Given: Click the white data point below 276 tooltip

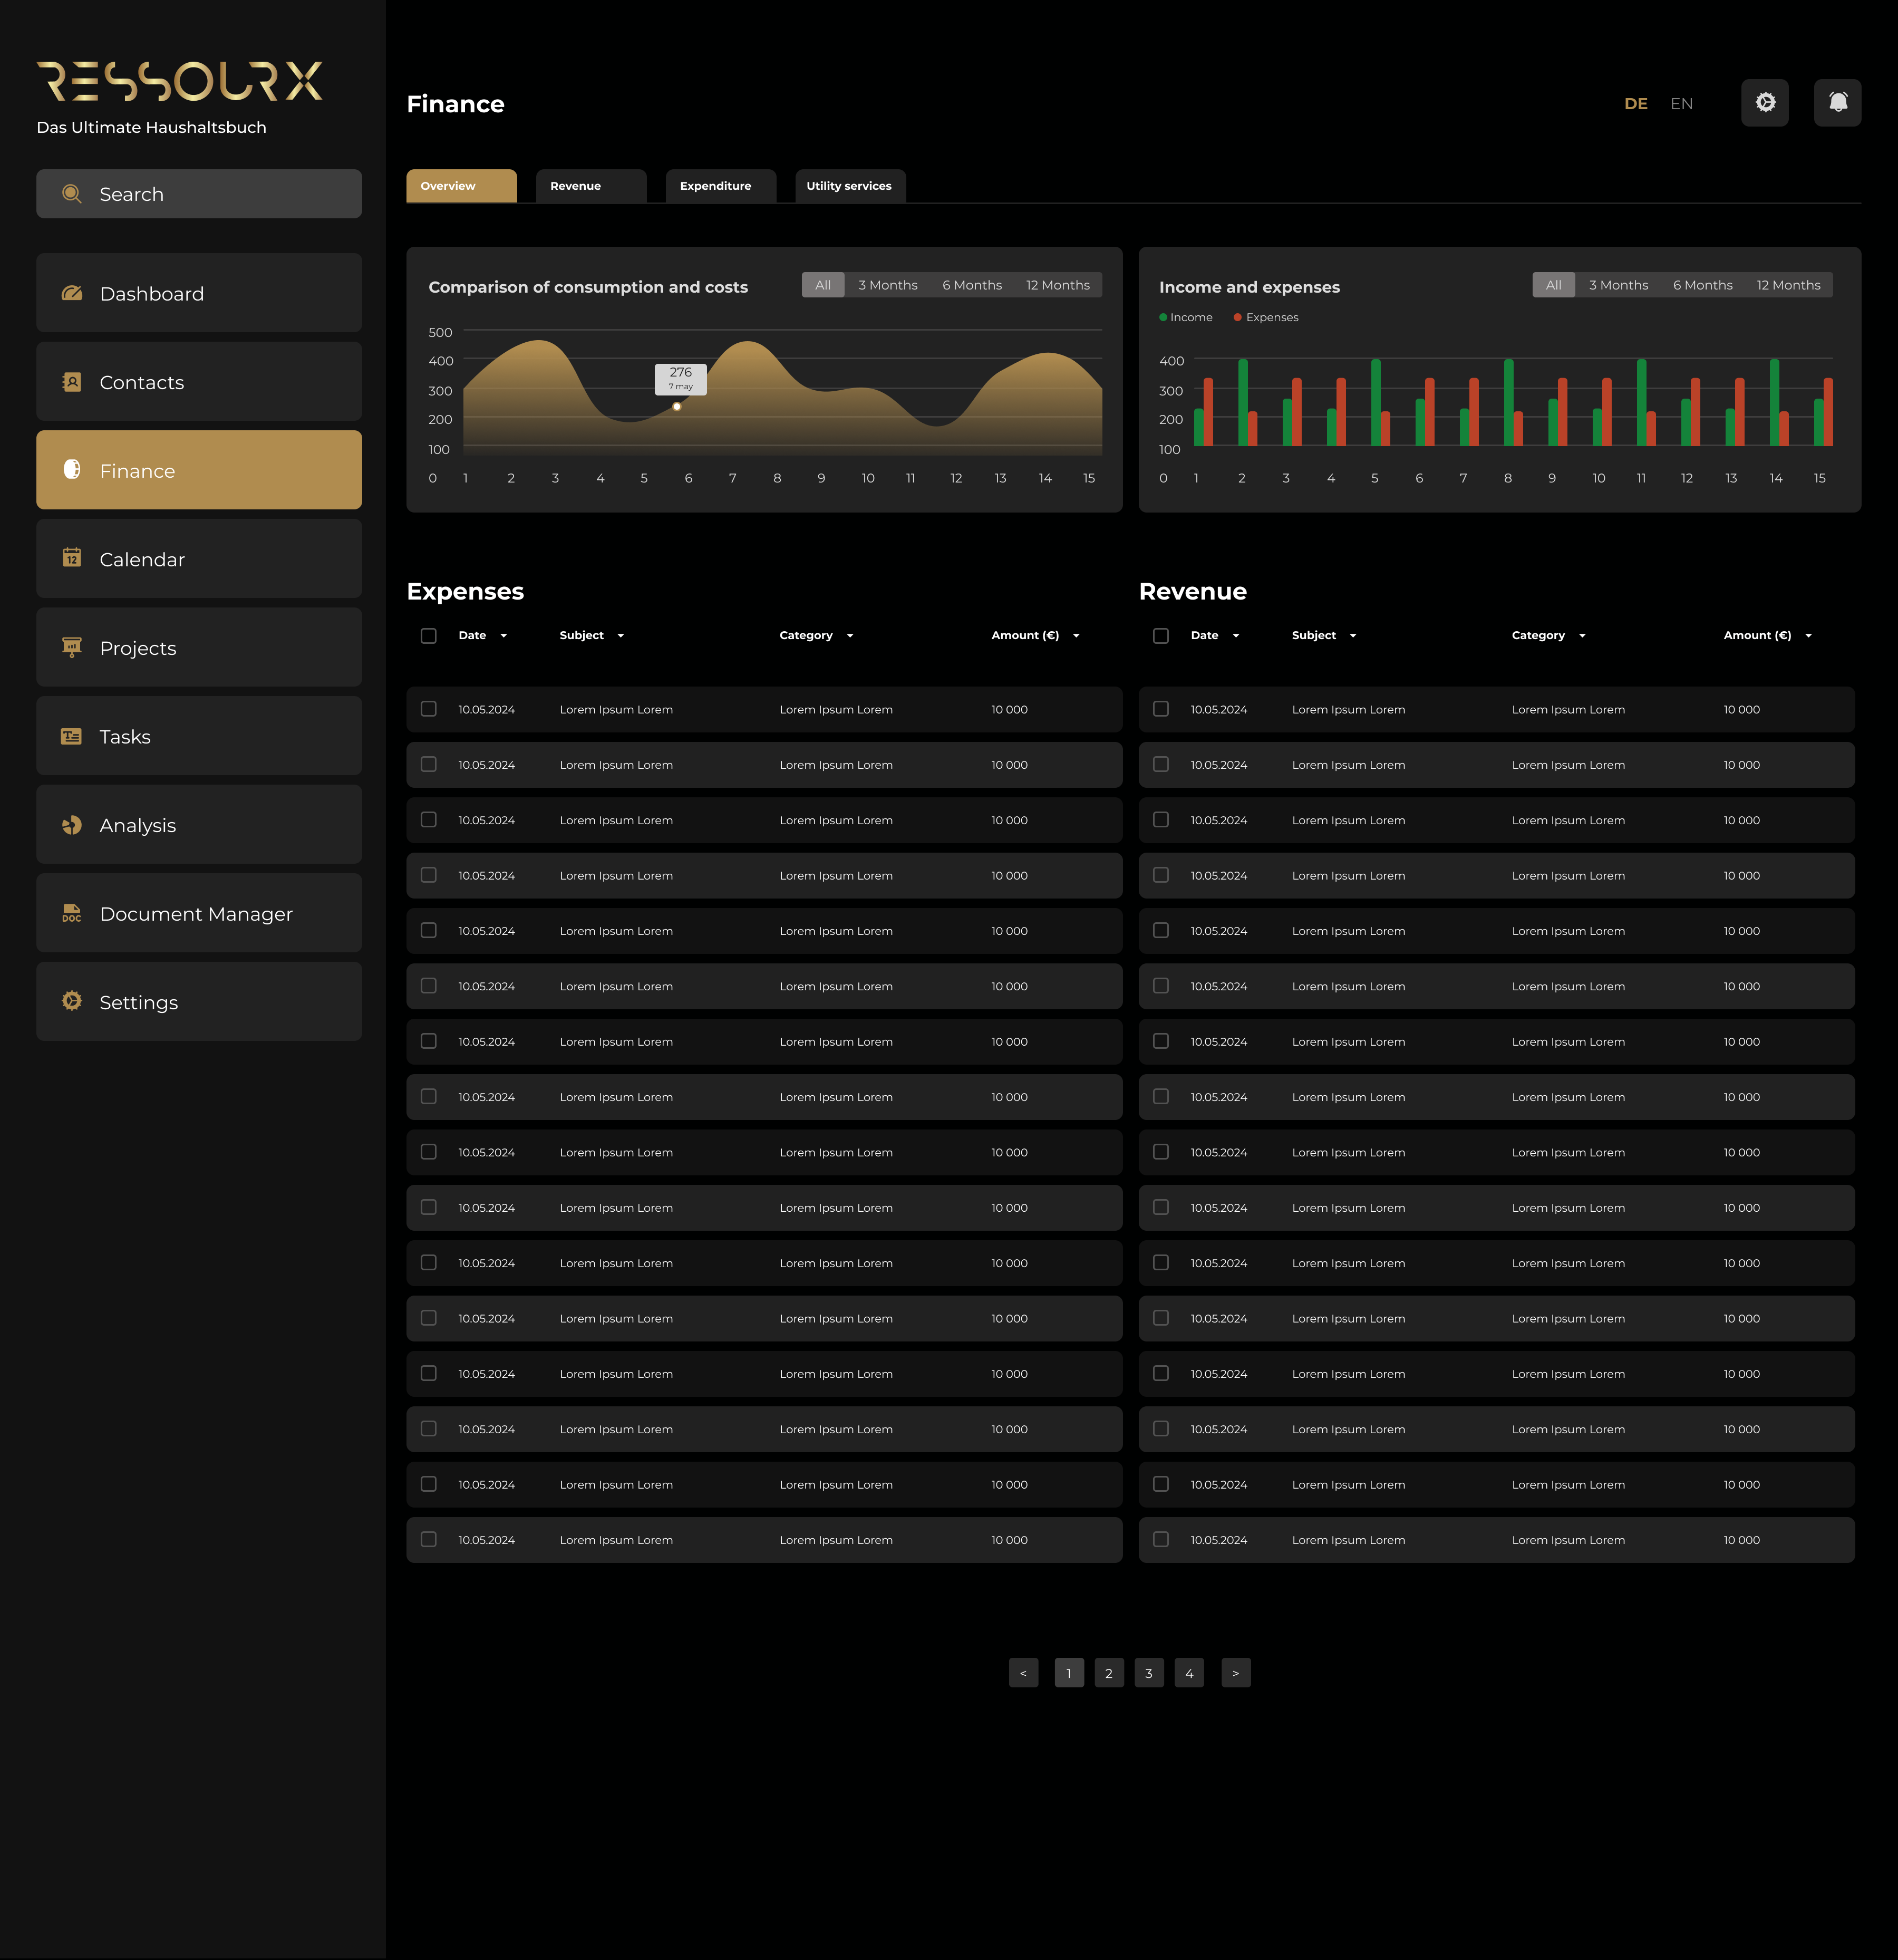Looking at the screenshot, I should point(677,406).
